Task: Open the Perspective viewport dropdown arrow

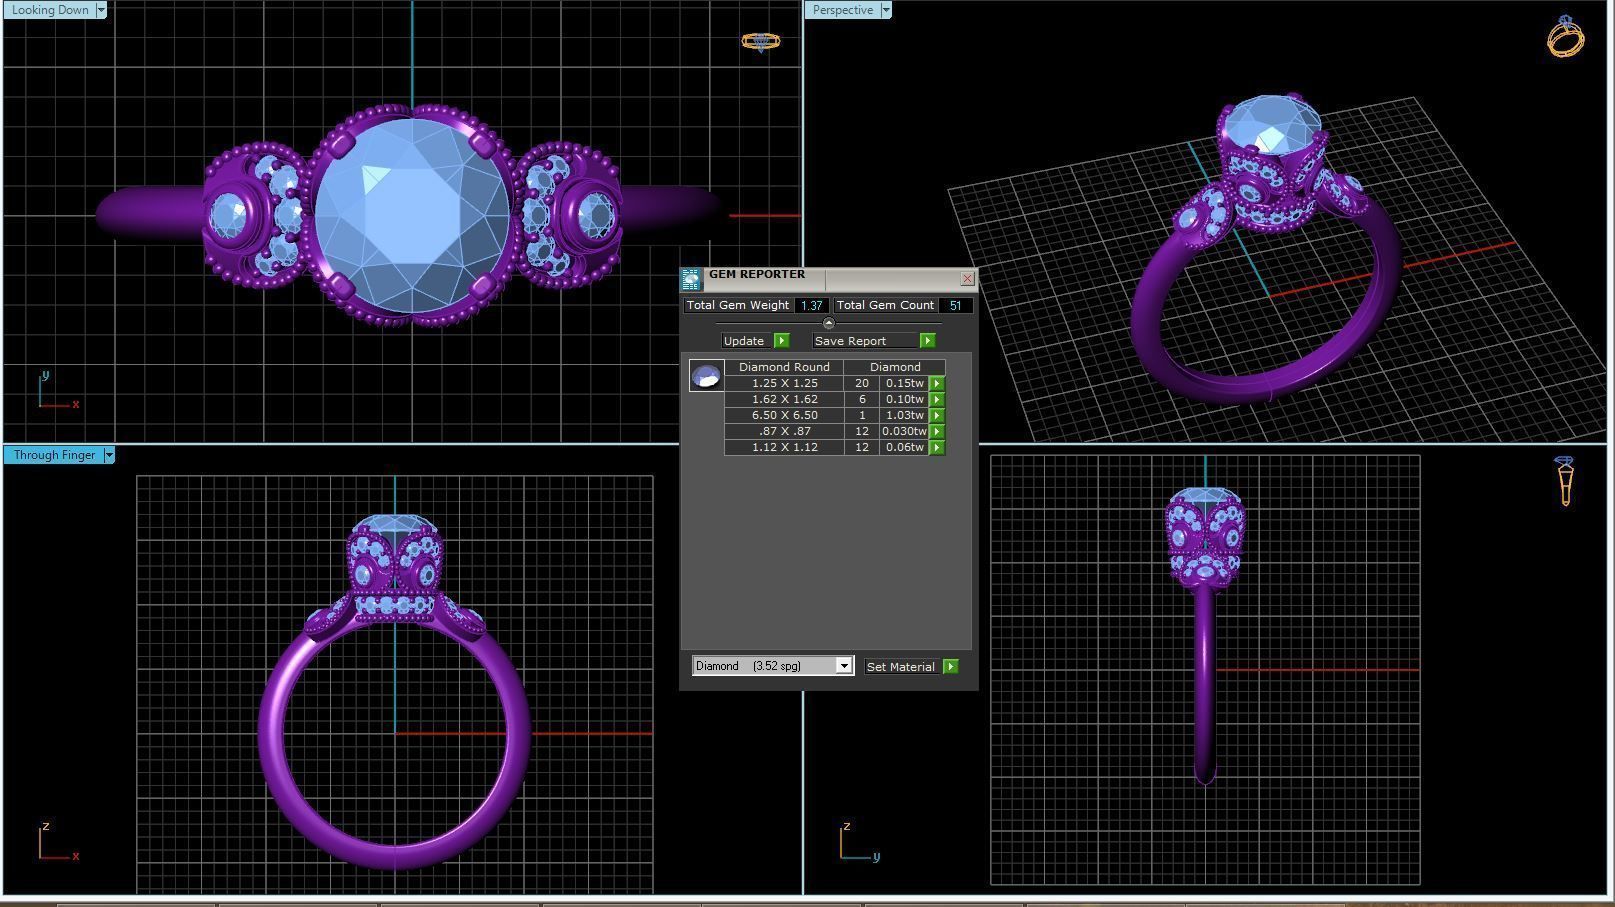Action: (x=885, y=10)
